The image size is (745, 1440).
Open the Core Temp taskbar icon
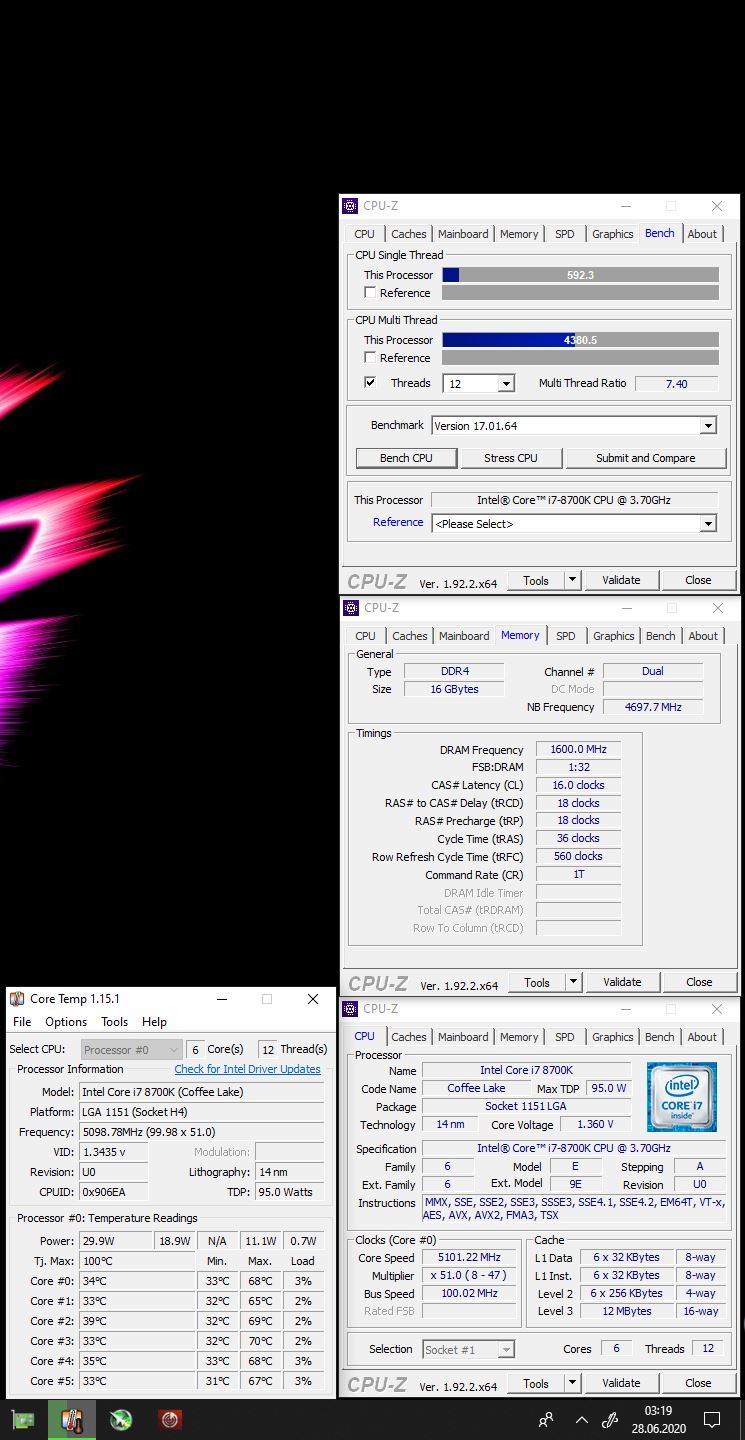coord(72,1420)
